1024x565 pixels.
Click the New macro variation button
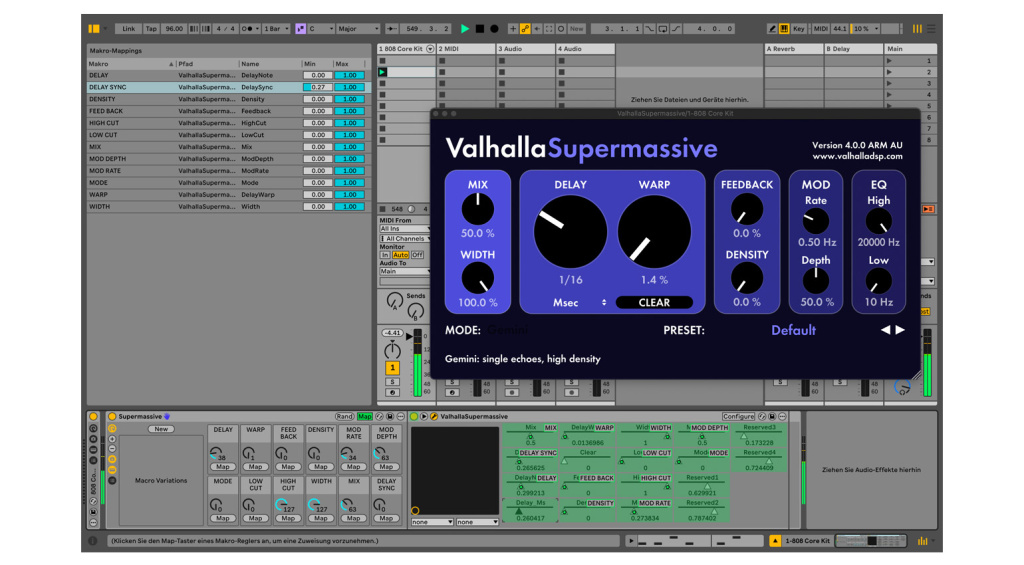point(161,429)
